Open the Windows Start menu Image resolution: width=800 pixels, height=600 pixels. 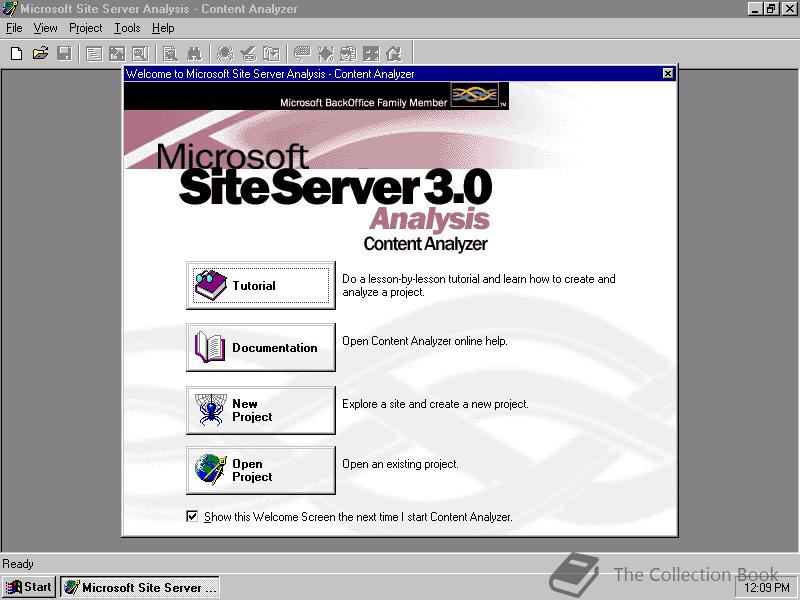[29, 587]
